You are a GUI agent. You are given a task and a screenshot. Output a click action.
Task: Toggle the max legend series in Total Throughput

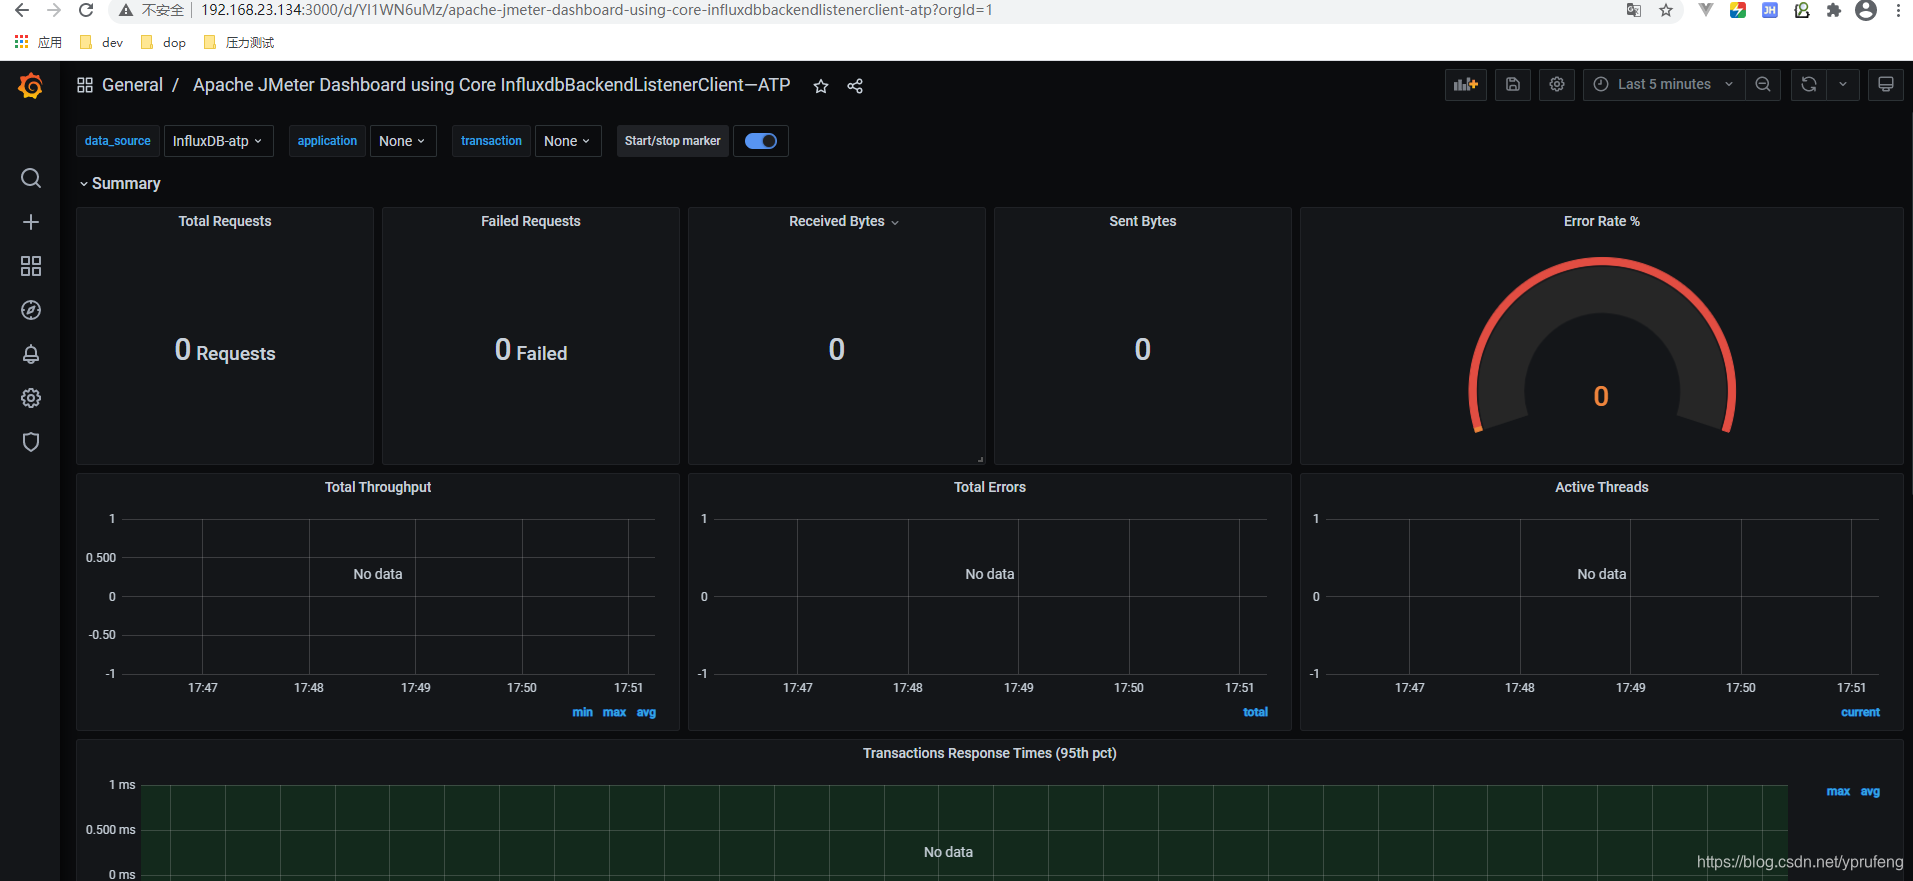tap(614, 712)
